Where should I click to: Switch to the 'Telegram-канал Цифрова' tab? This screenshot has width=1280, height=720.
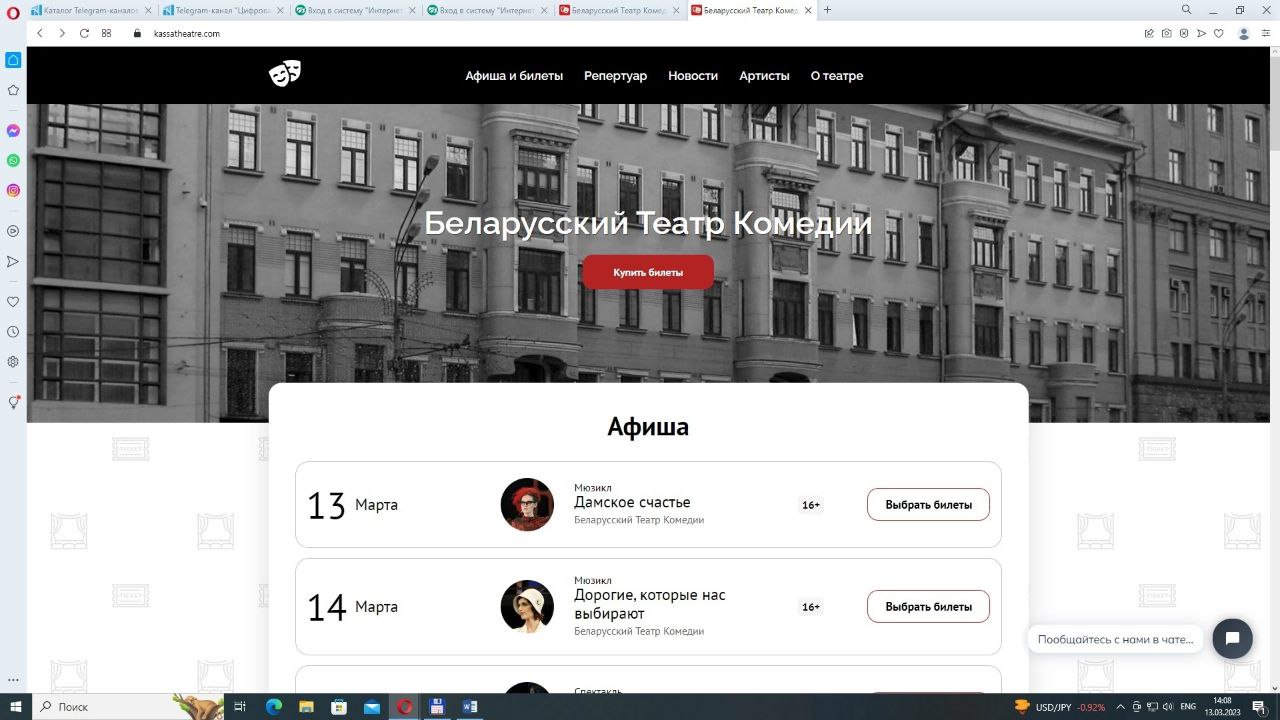pyautogui.click(x=224, y=10)
